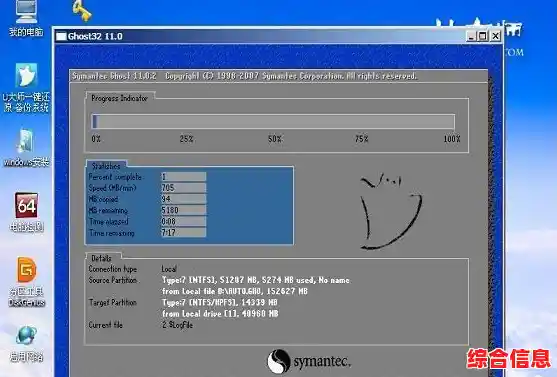Click the Source Type:7 NTFS 51207 MB line
This screenshot has width=557, height=377.
[x=256, y=280]
